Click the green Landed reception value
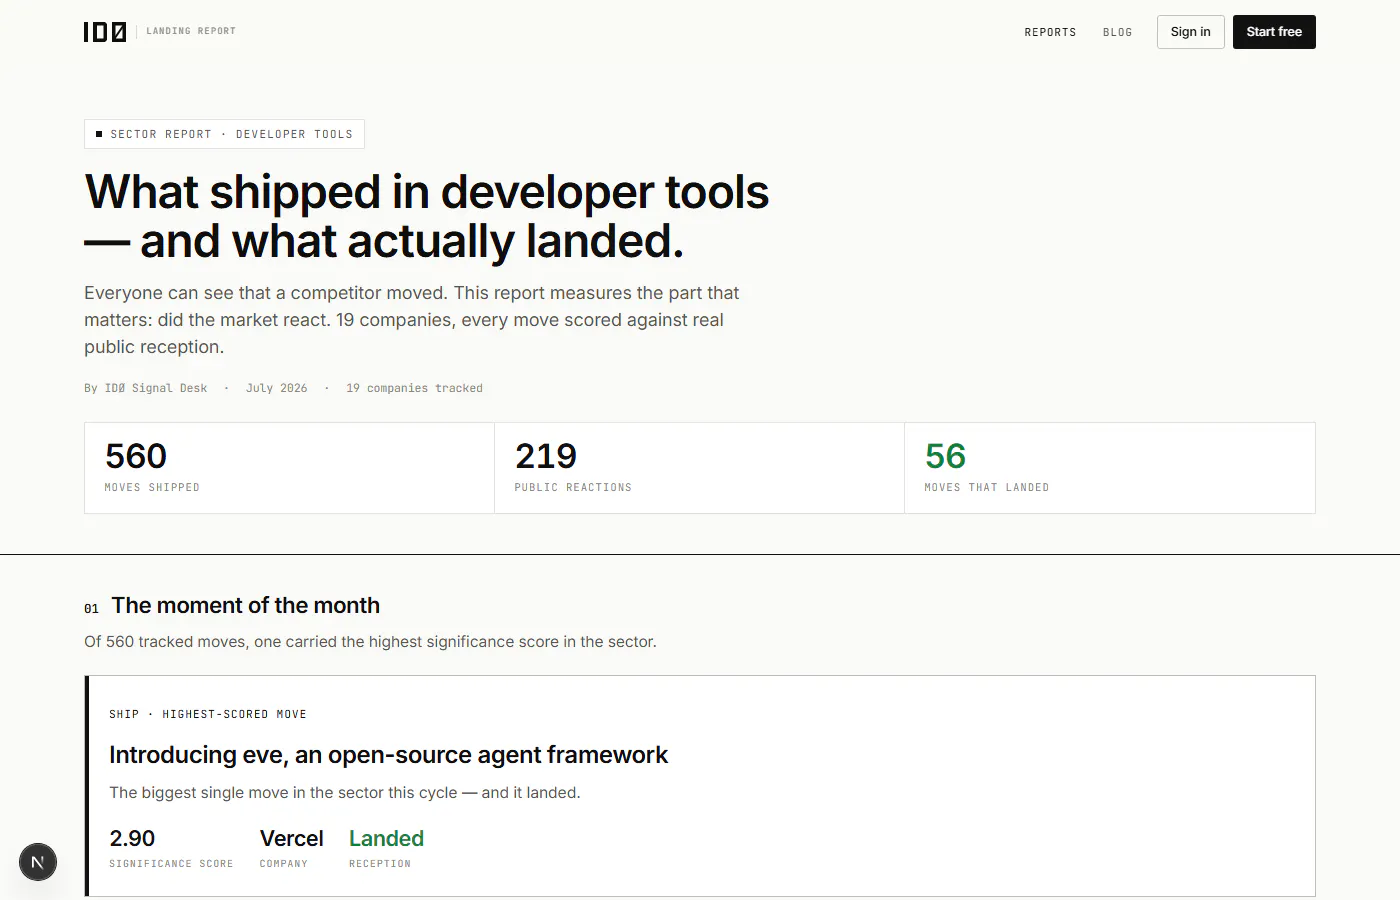The width and height of the screenshot is (1400, 900). (386, 838)
